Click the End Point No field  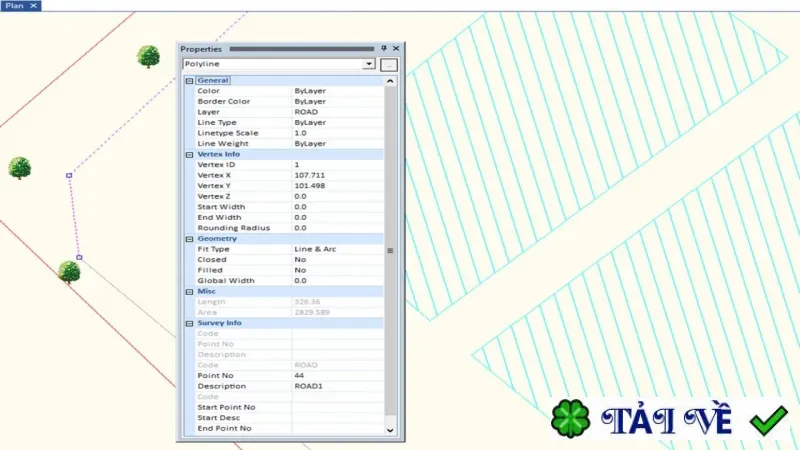338,429
